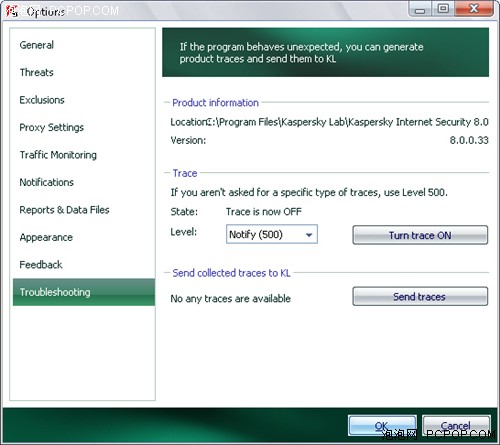Viewport: 500px width, 445px height.
Task: Open the Appearance settings
Action: tap(46, 237)
